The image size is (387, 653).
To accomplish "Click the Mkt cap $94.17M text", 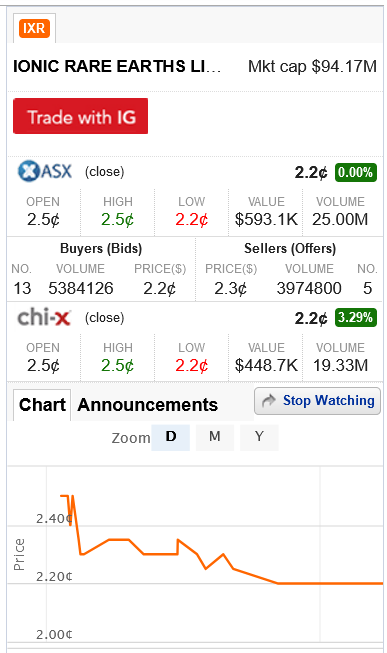I will click(x=312, y=67).
